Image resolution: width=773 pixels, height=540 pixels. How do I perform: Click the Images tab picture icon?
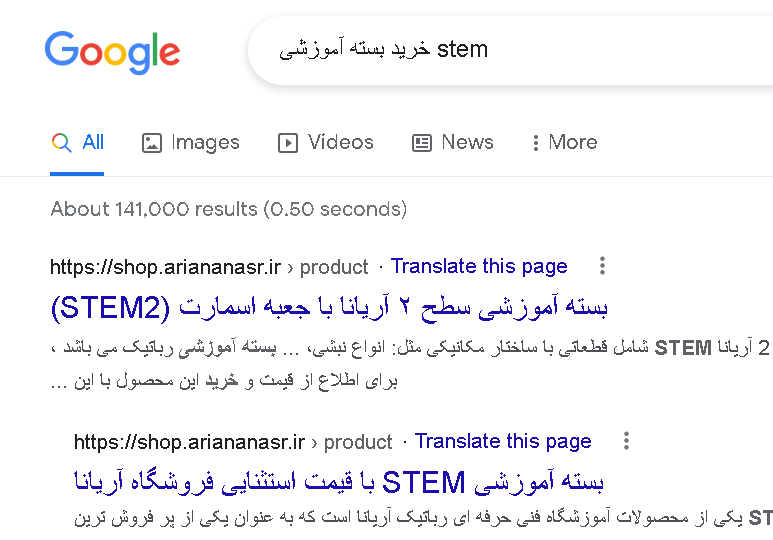point(152,143)
